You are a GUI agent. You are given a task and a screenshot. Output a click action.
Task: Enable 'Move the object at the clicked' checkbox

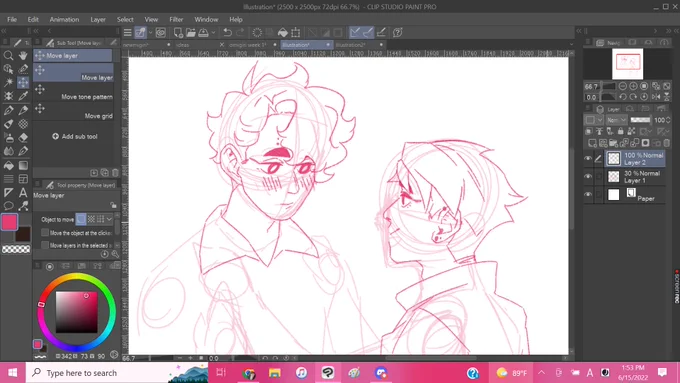tap(45, 232)
